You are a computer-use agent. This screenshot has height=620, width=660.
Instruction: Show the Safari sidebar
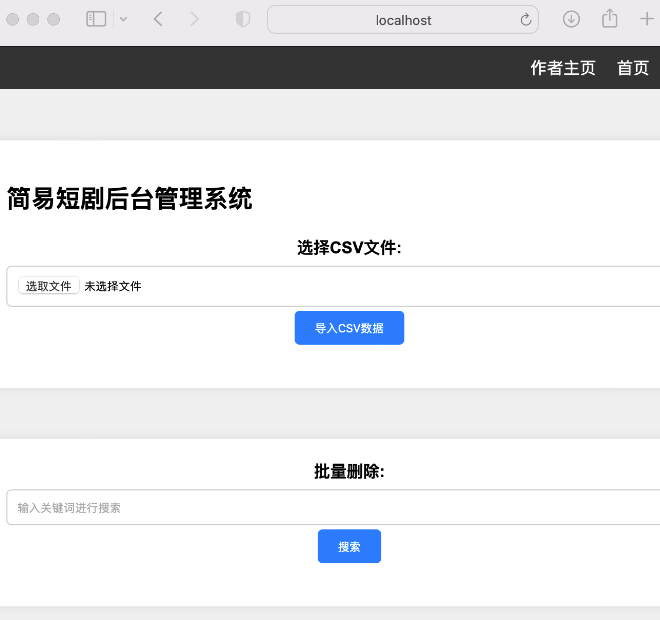click(x=96, y=19)
